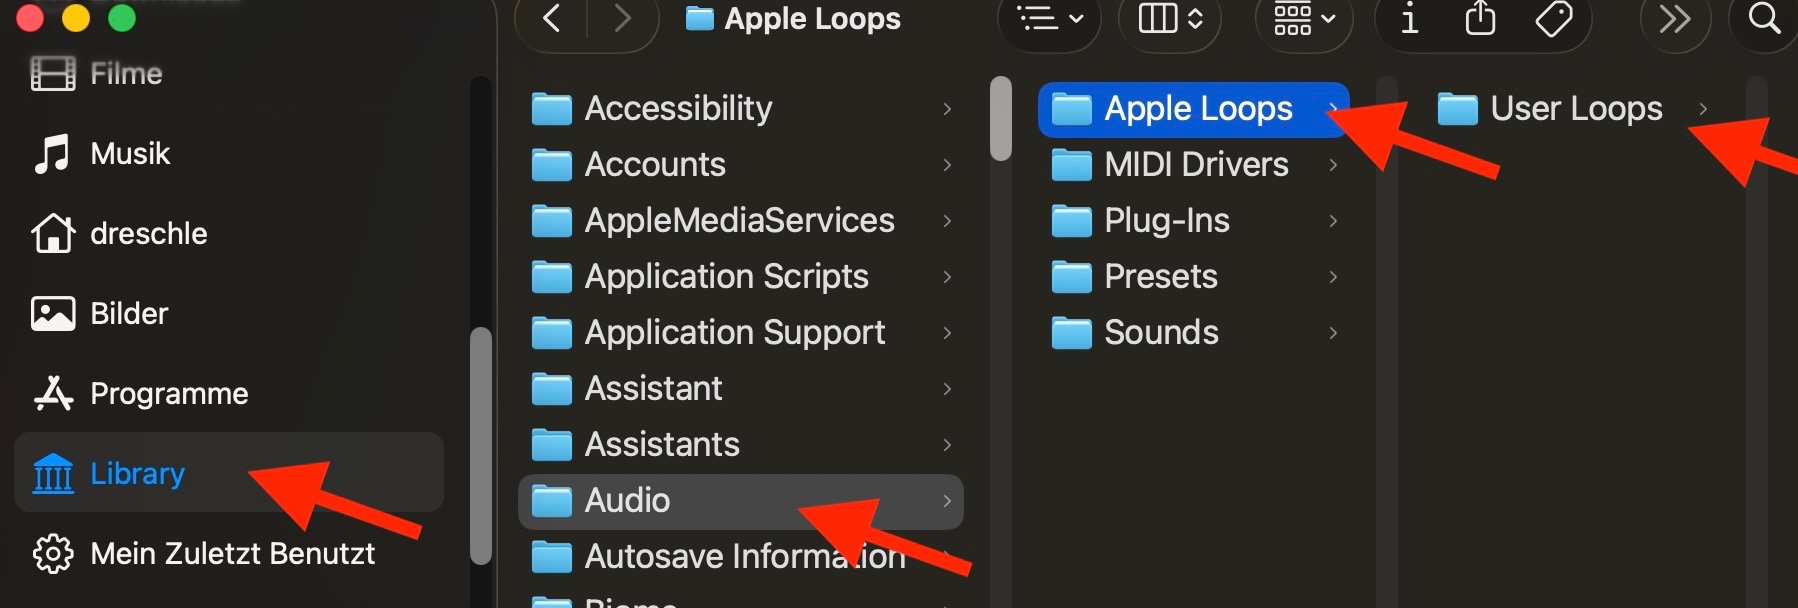Click the Share toolbar icon
The image size is (1798, 608).
click(1480, 19)
